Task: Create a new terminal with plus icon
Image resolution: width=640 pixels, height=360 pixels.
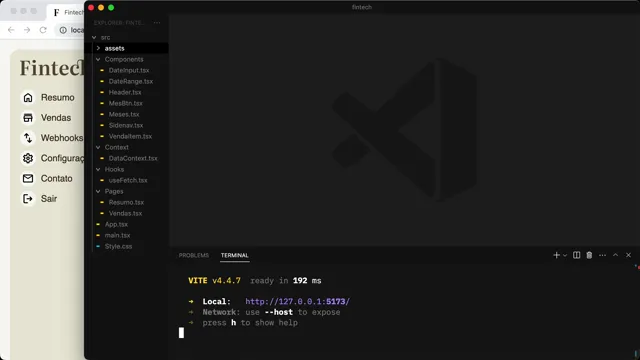Action: (x=556, y=255)
